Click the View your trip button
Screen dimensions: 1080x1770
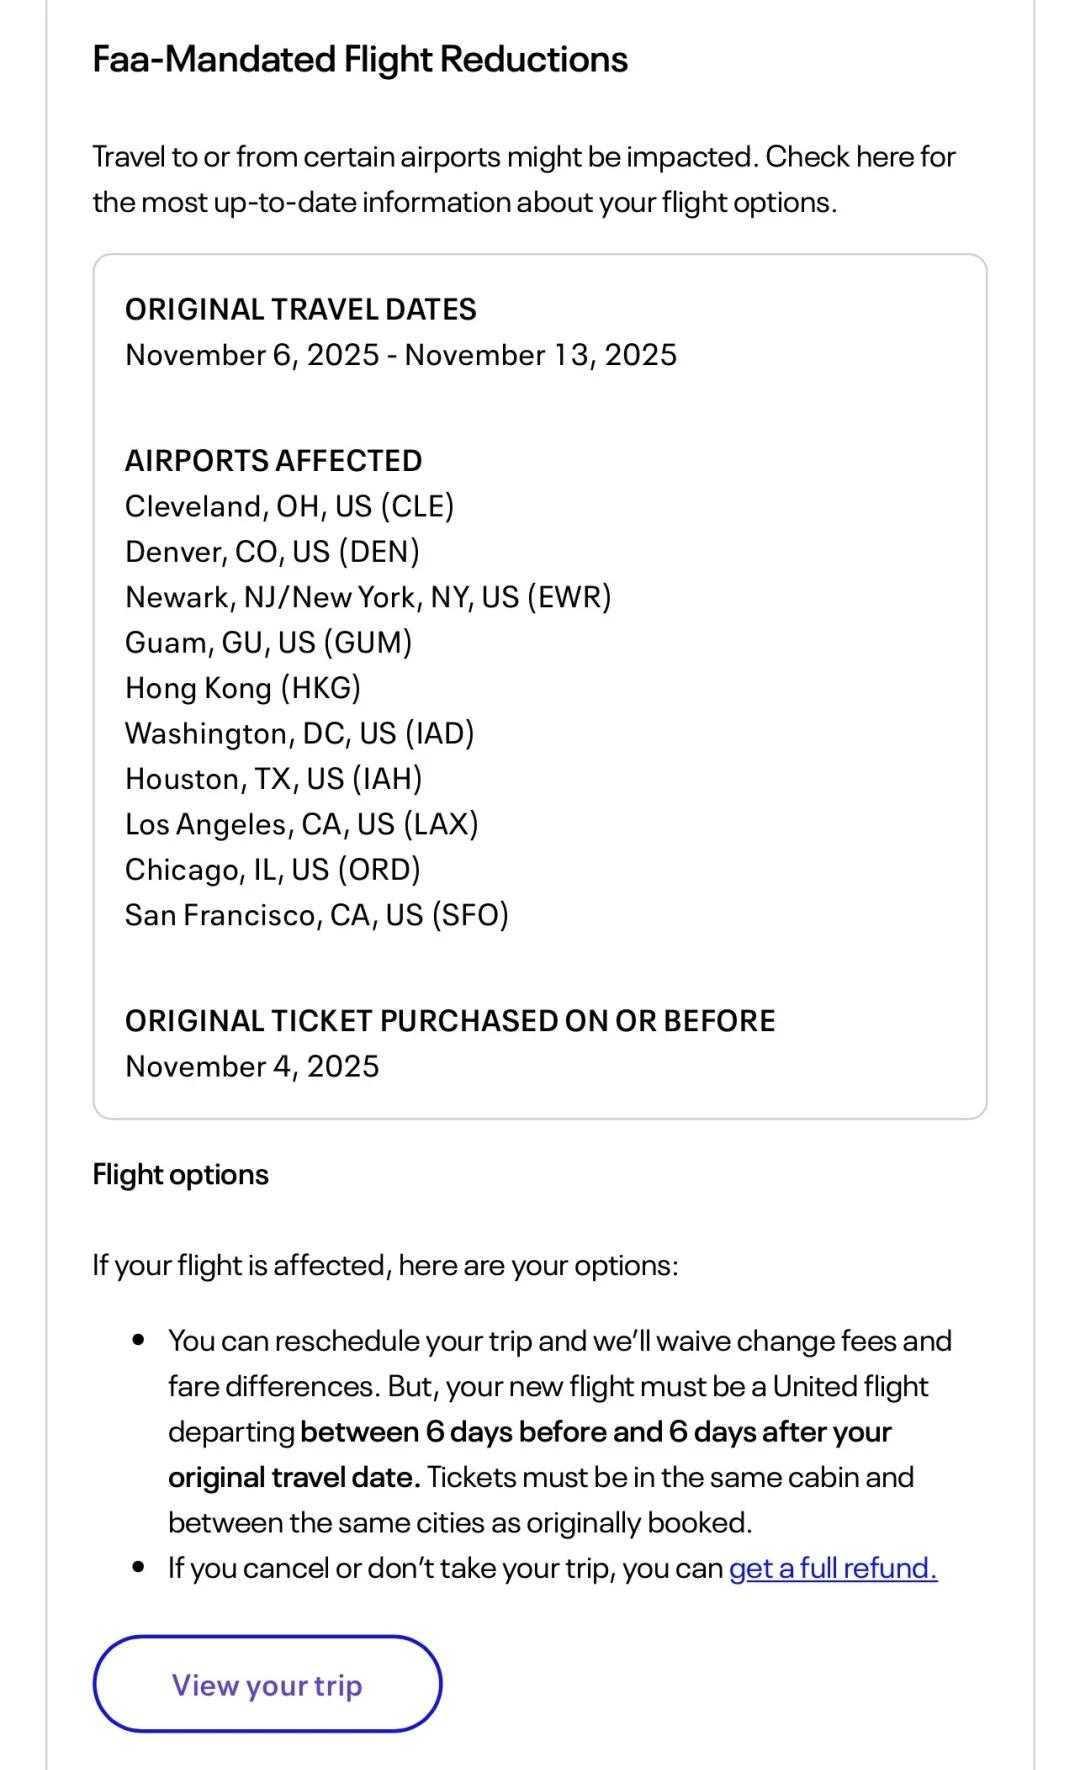coord(267,1685)
